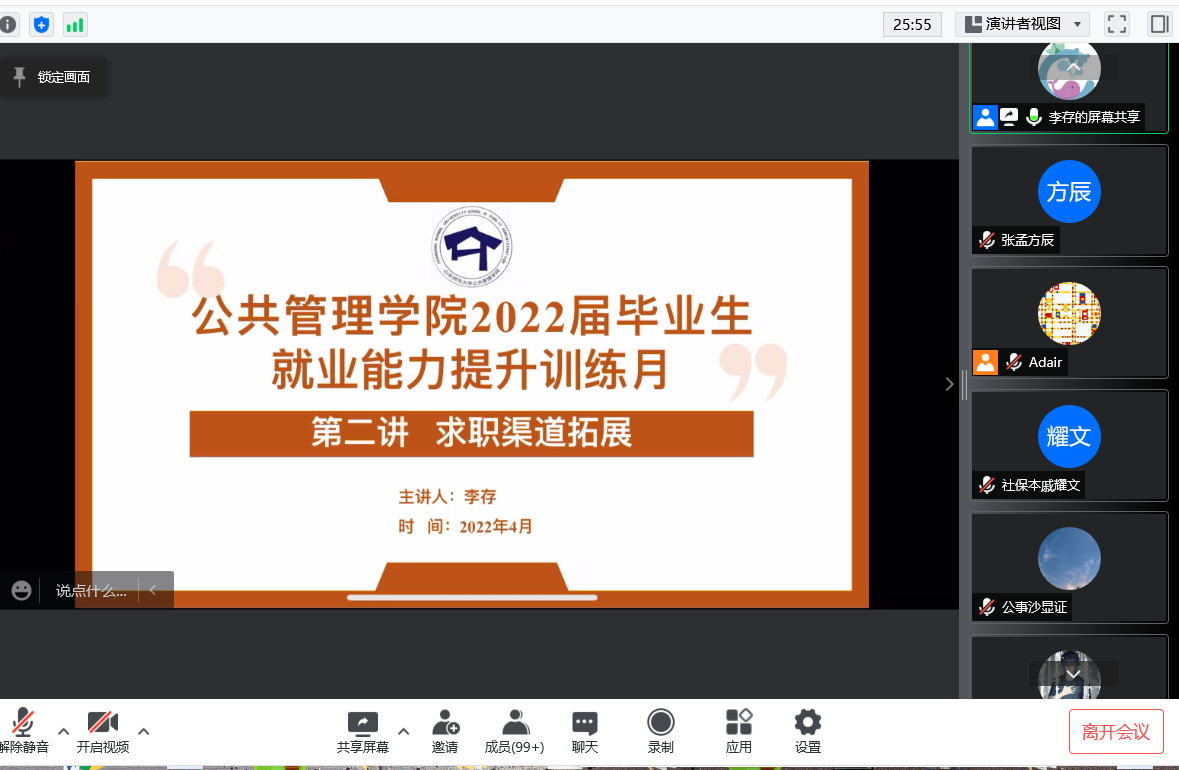Open 设置 settings
Screen dimensions: 1179x770
point(807,731)
